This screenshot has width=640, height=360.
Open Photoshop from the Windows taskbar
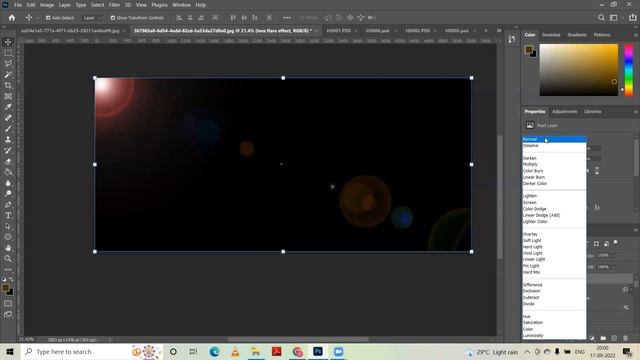click(x=318, y=352)
